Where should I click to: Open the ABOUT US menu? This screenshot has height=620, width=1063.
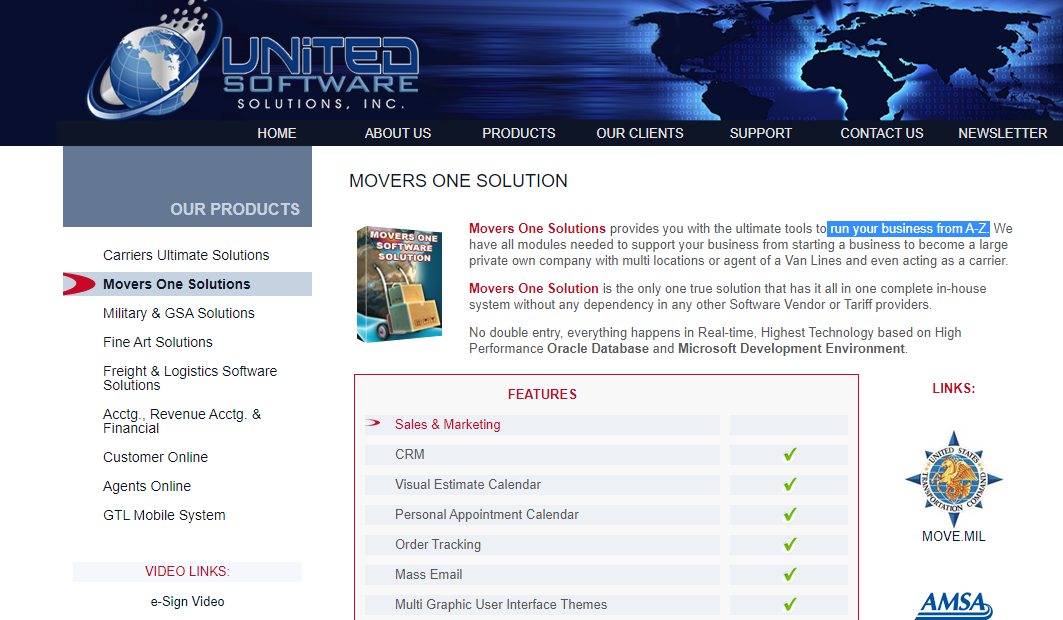pos(398,133)
